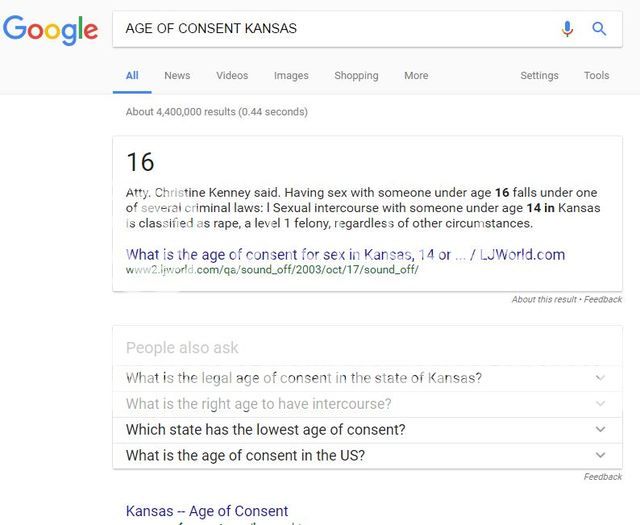Open the Settings menu
This screenshot has width=640, height=525.
point(539,76)
